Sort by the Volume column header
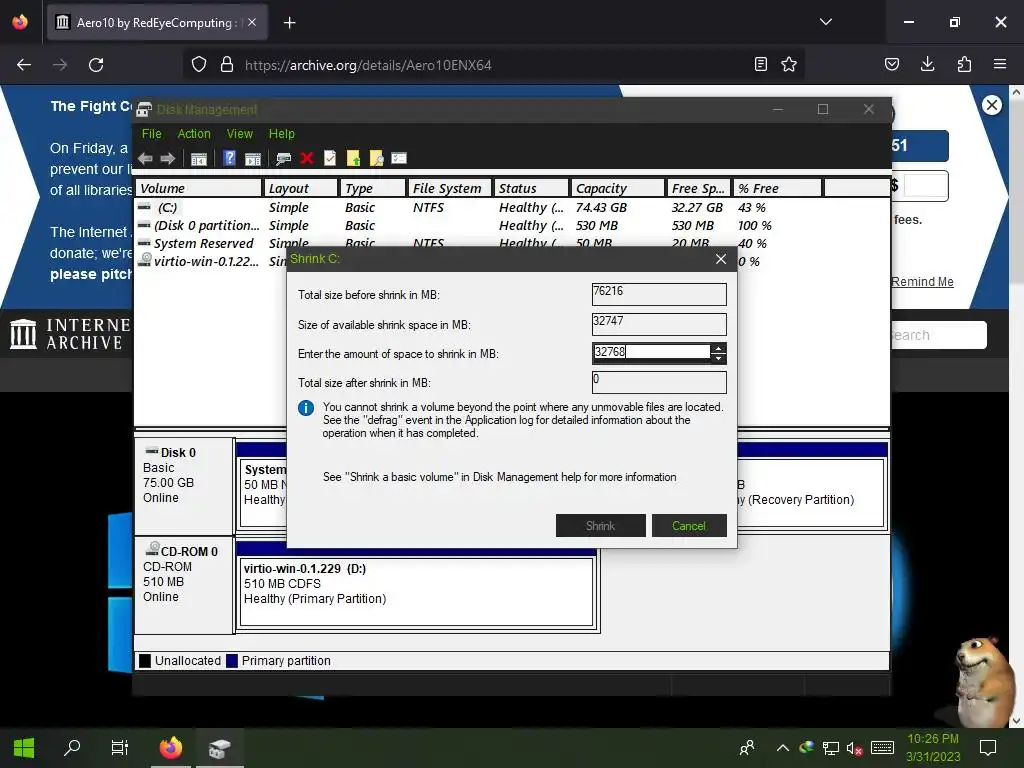 coord(198,188)
